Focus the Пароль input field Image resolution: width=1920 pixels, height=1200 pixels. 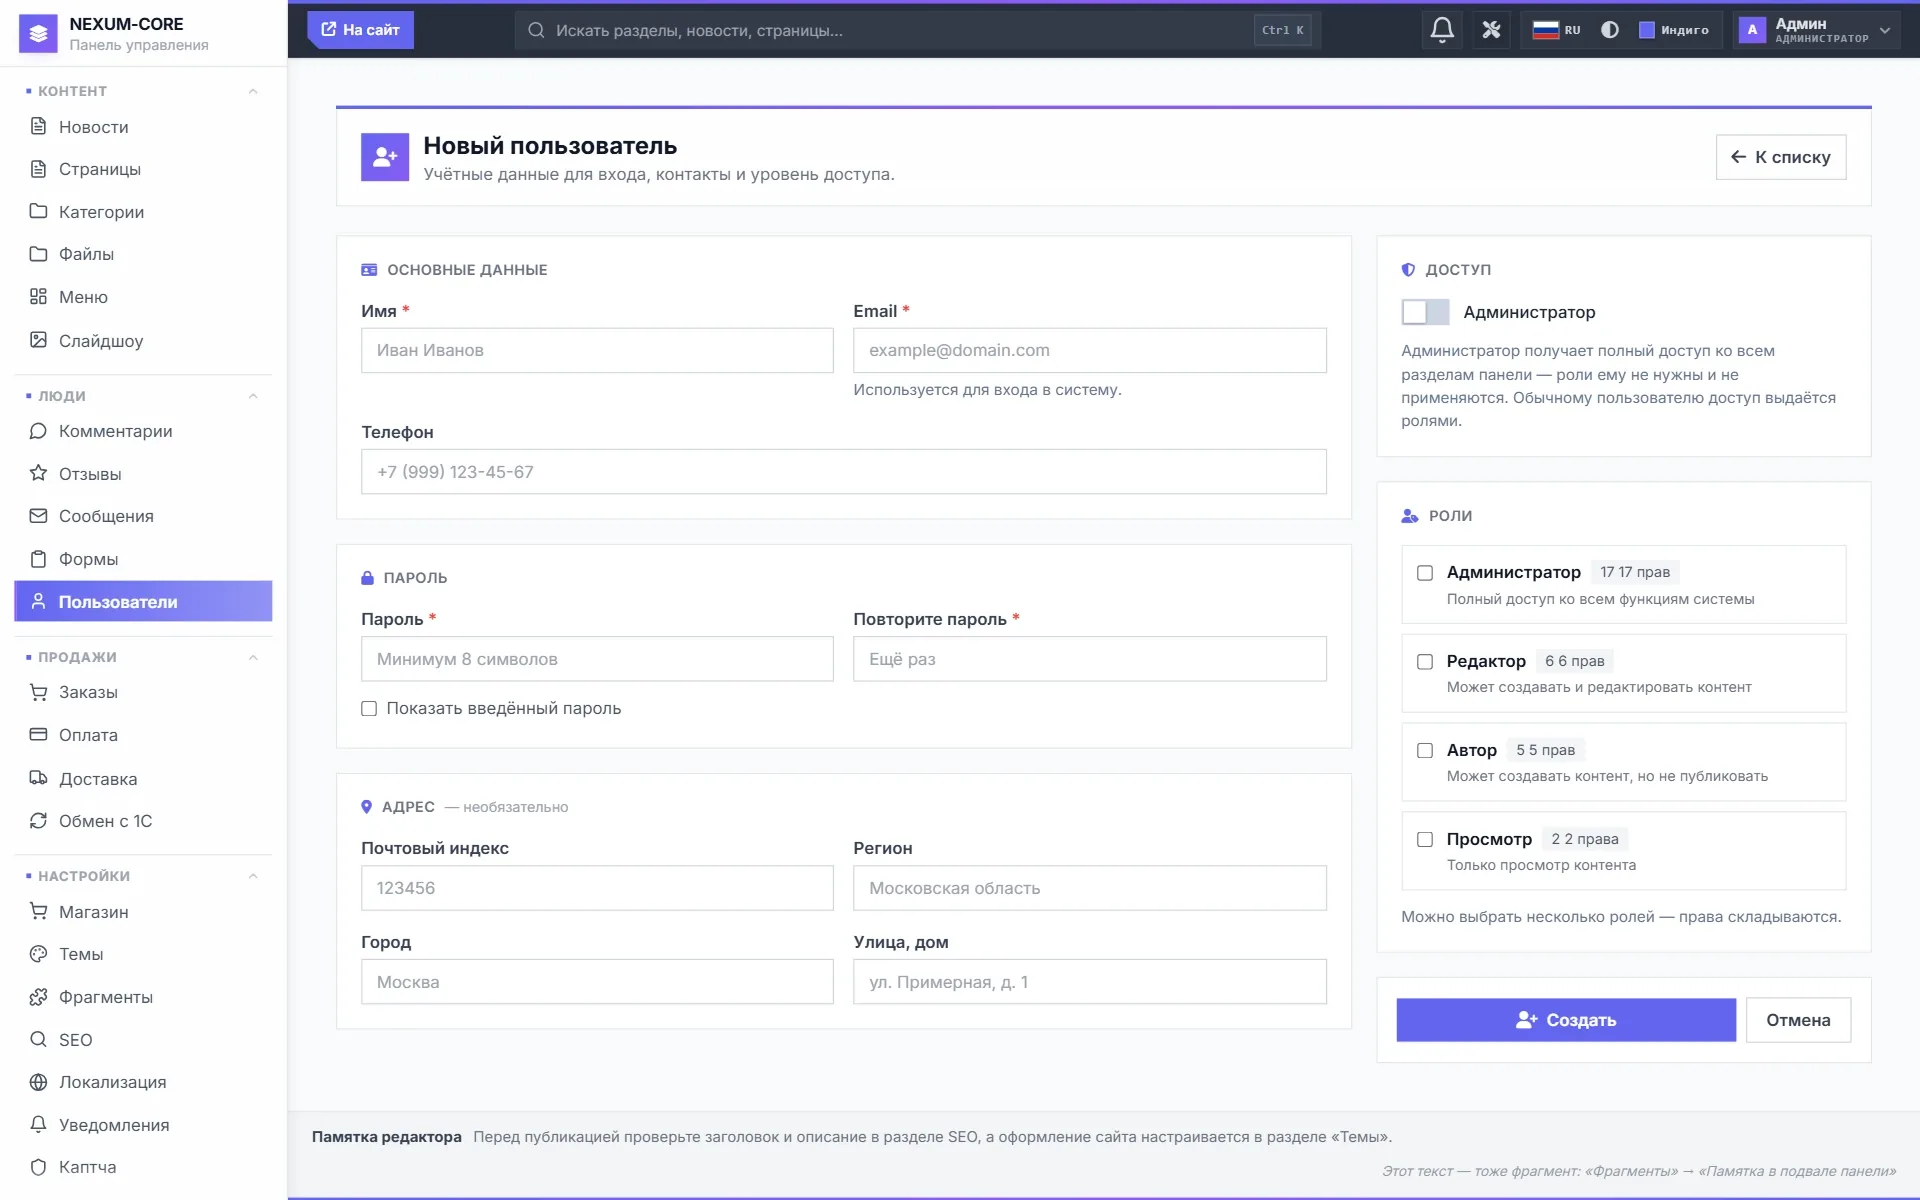[x=597, y=659]
